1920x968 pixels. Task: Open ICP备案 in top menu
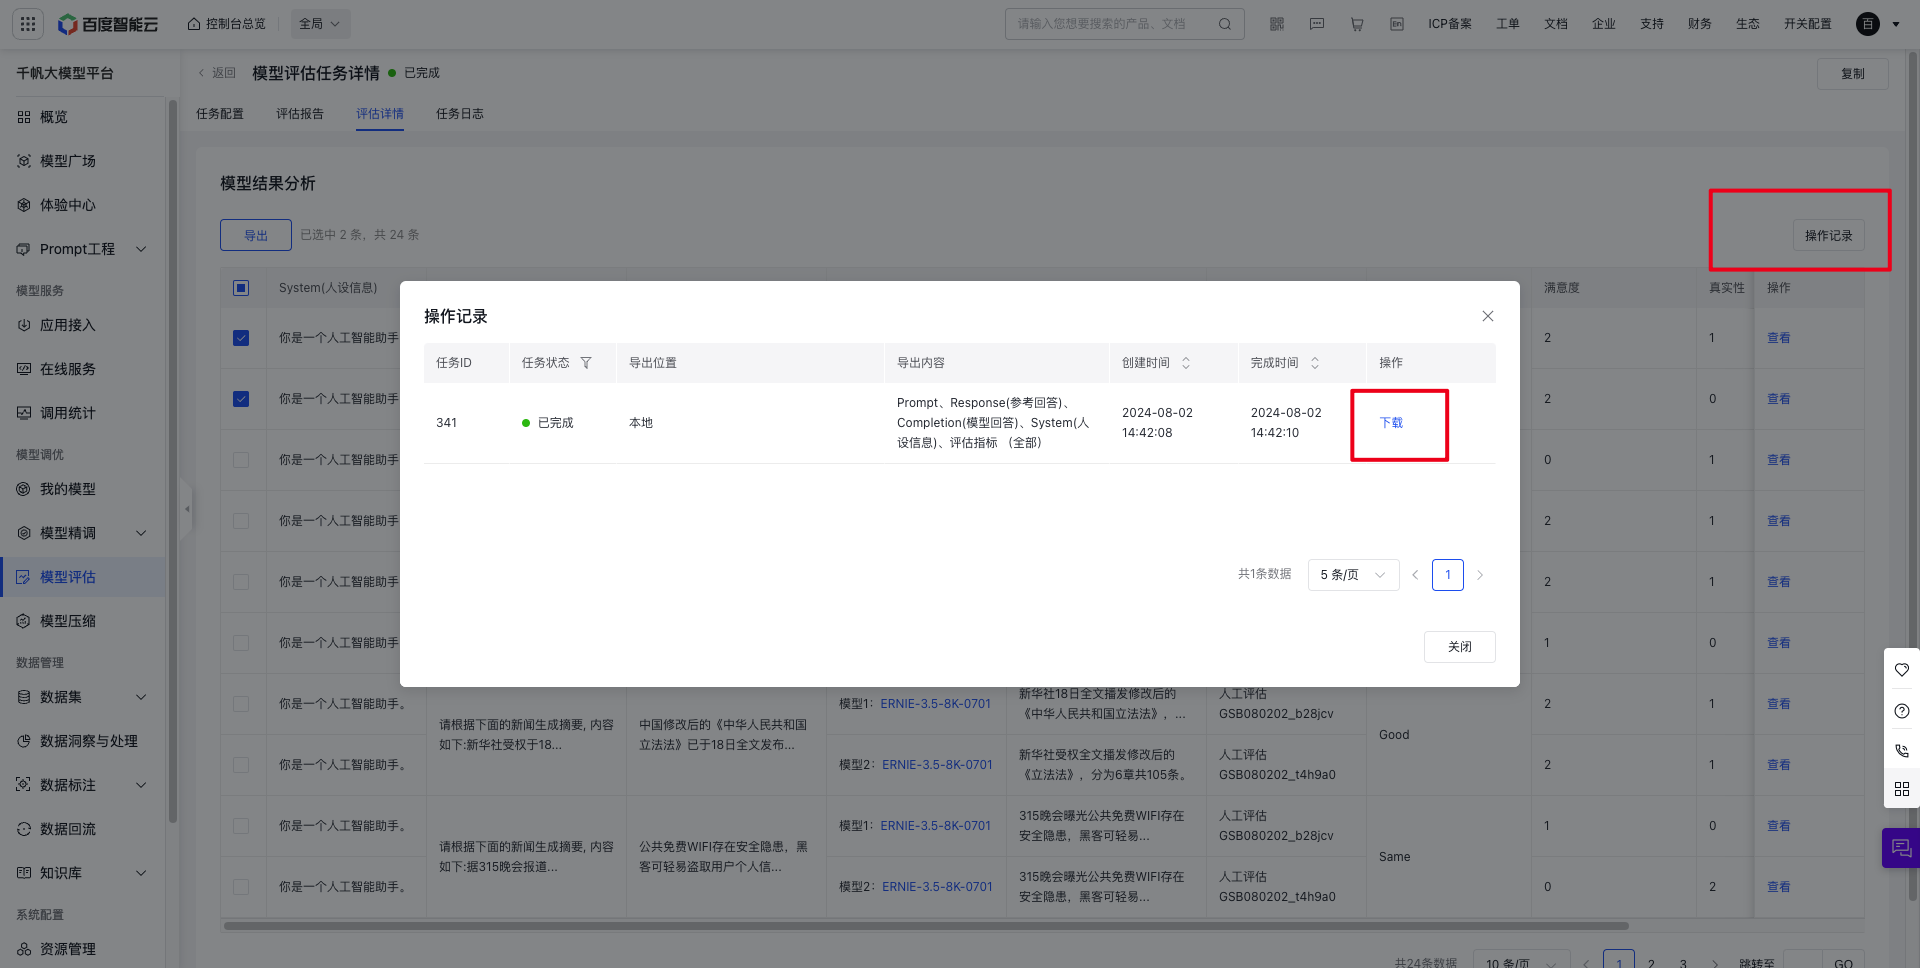pyautogui.click(x=1450, y=24)
